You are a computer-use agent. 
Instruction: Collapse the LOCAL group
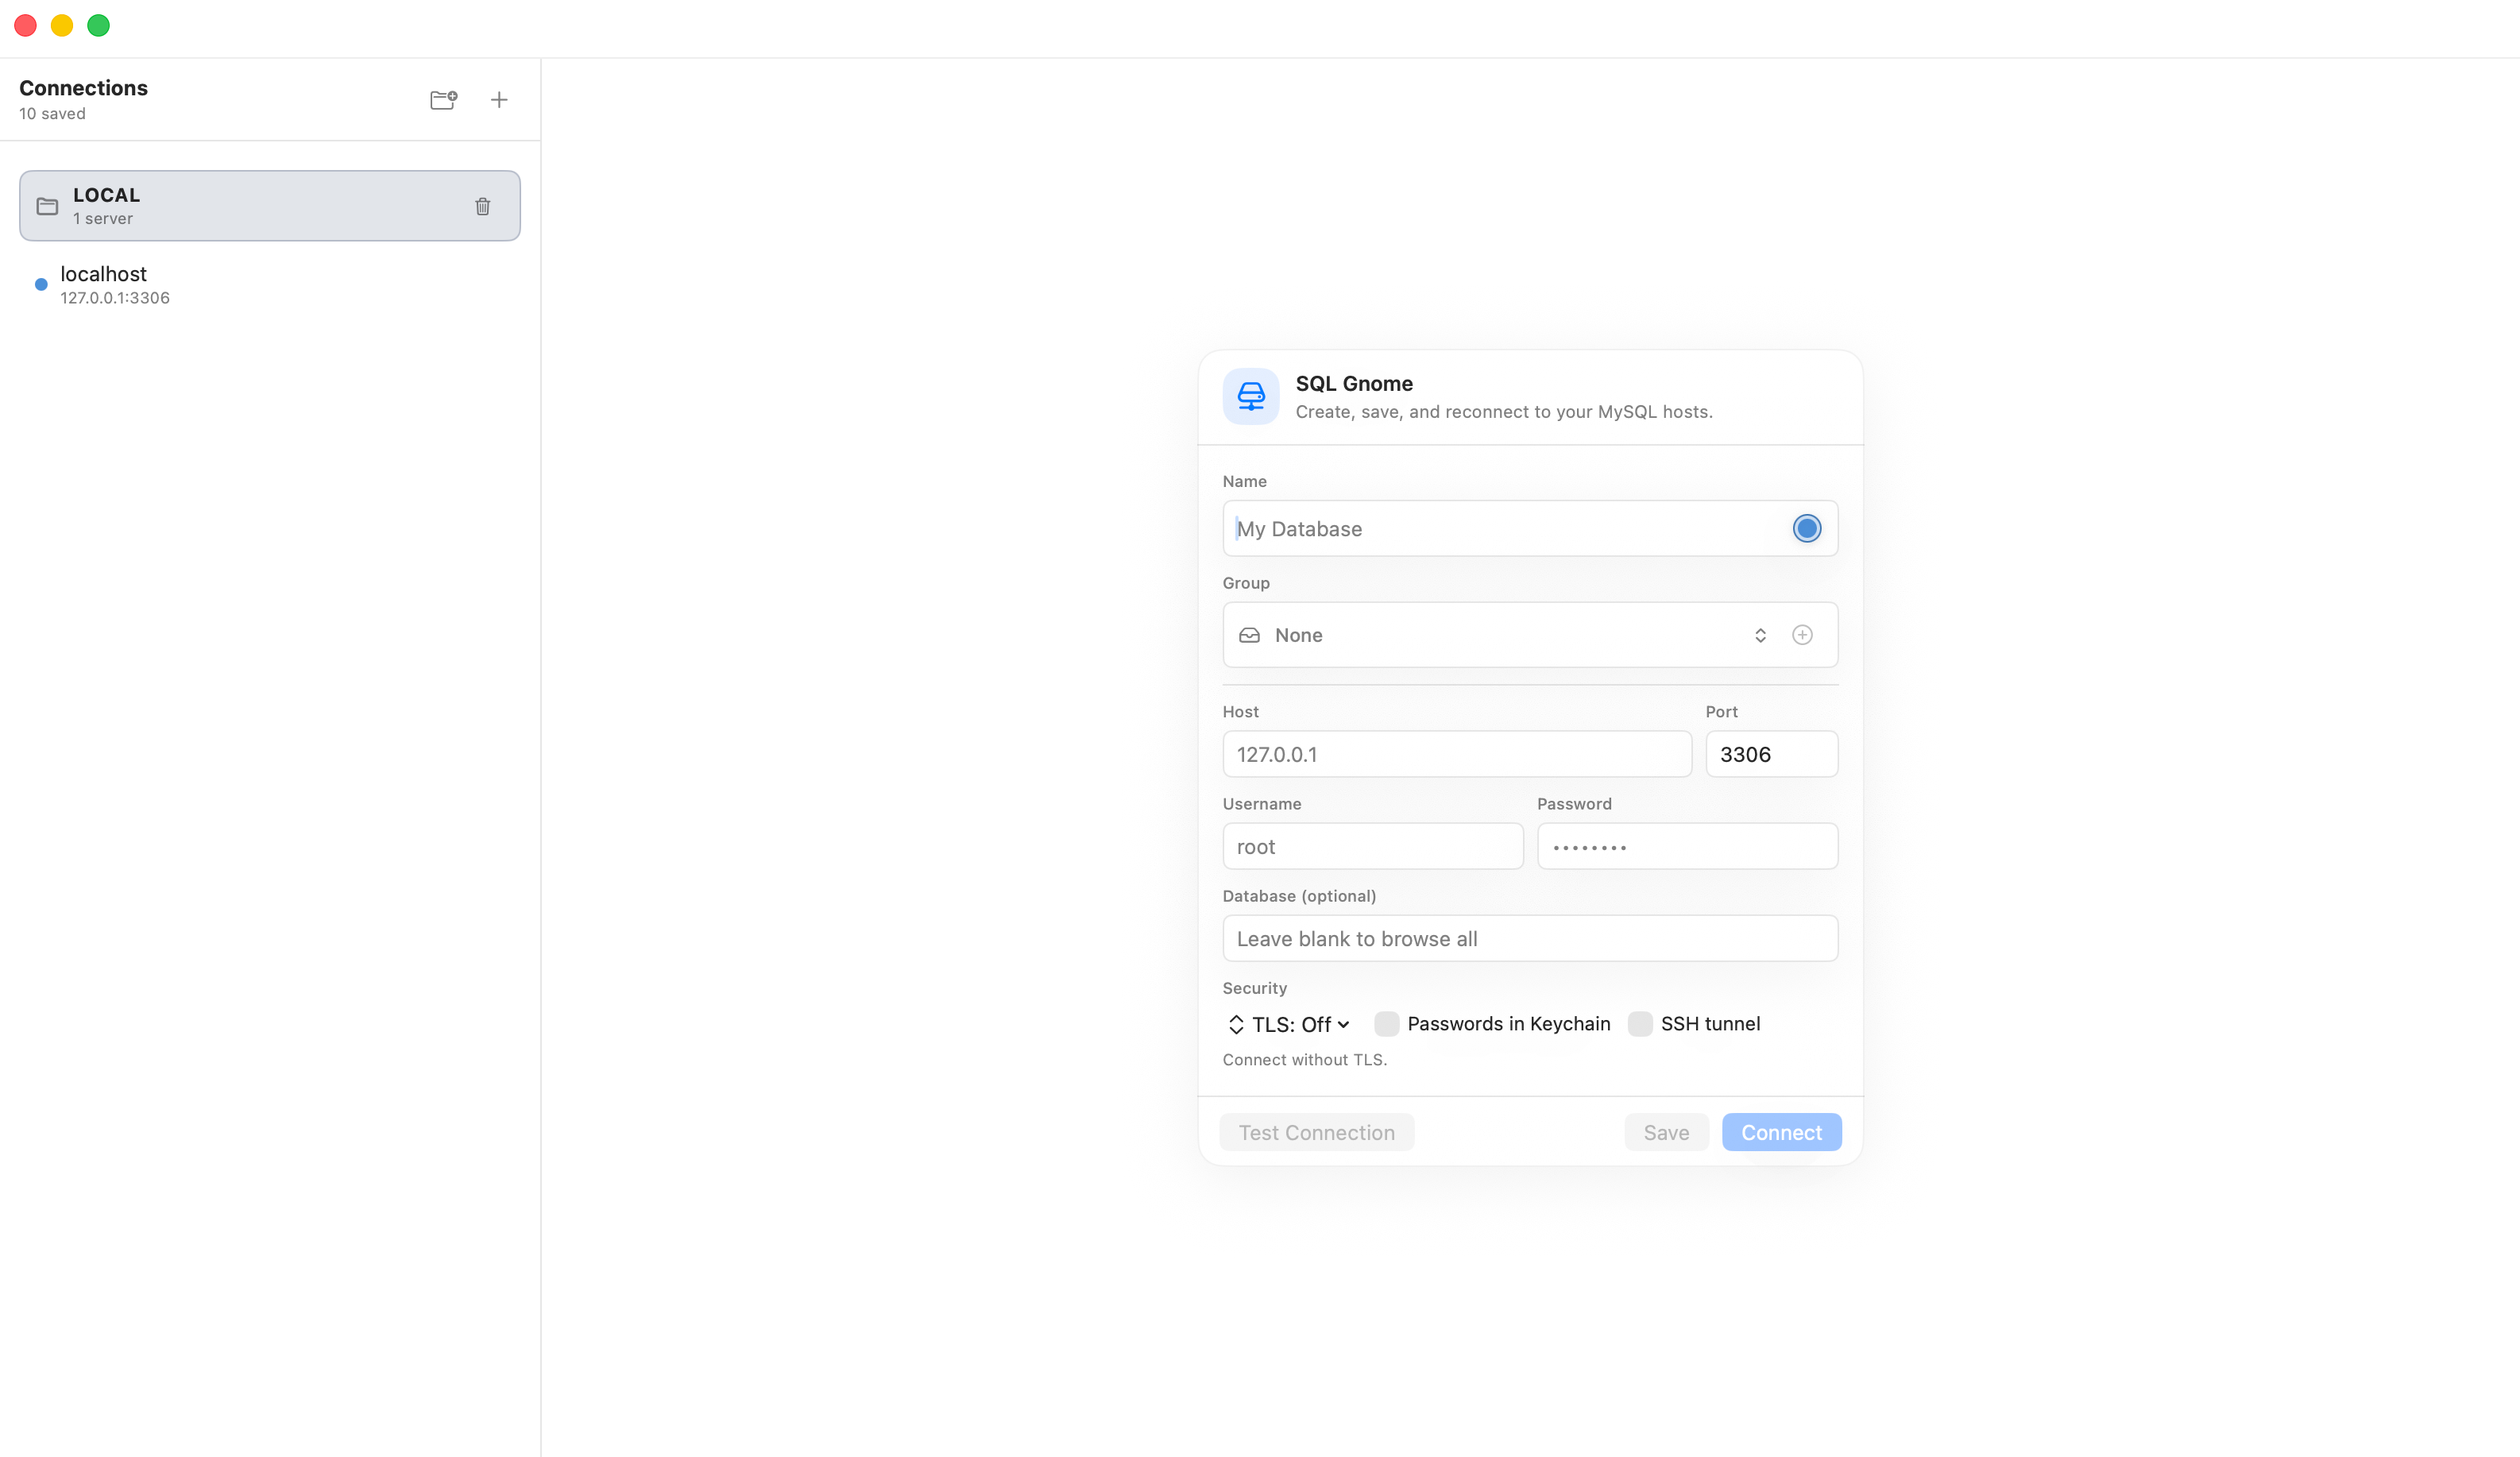(270, 206)
